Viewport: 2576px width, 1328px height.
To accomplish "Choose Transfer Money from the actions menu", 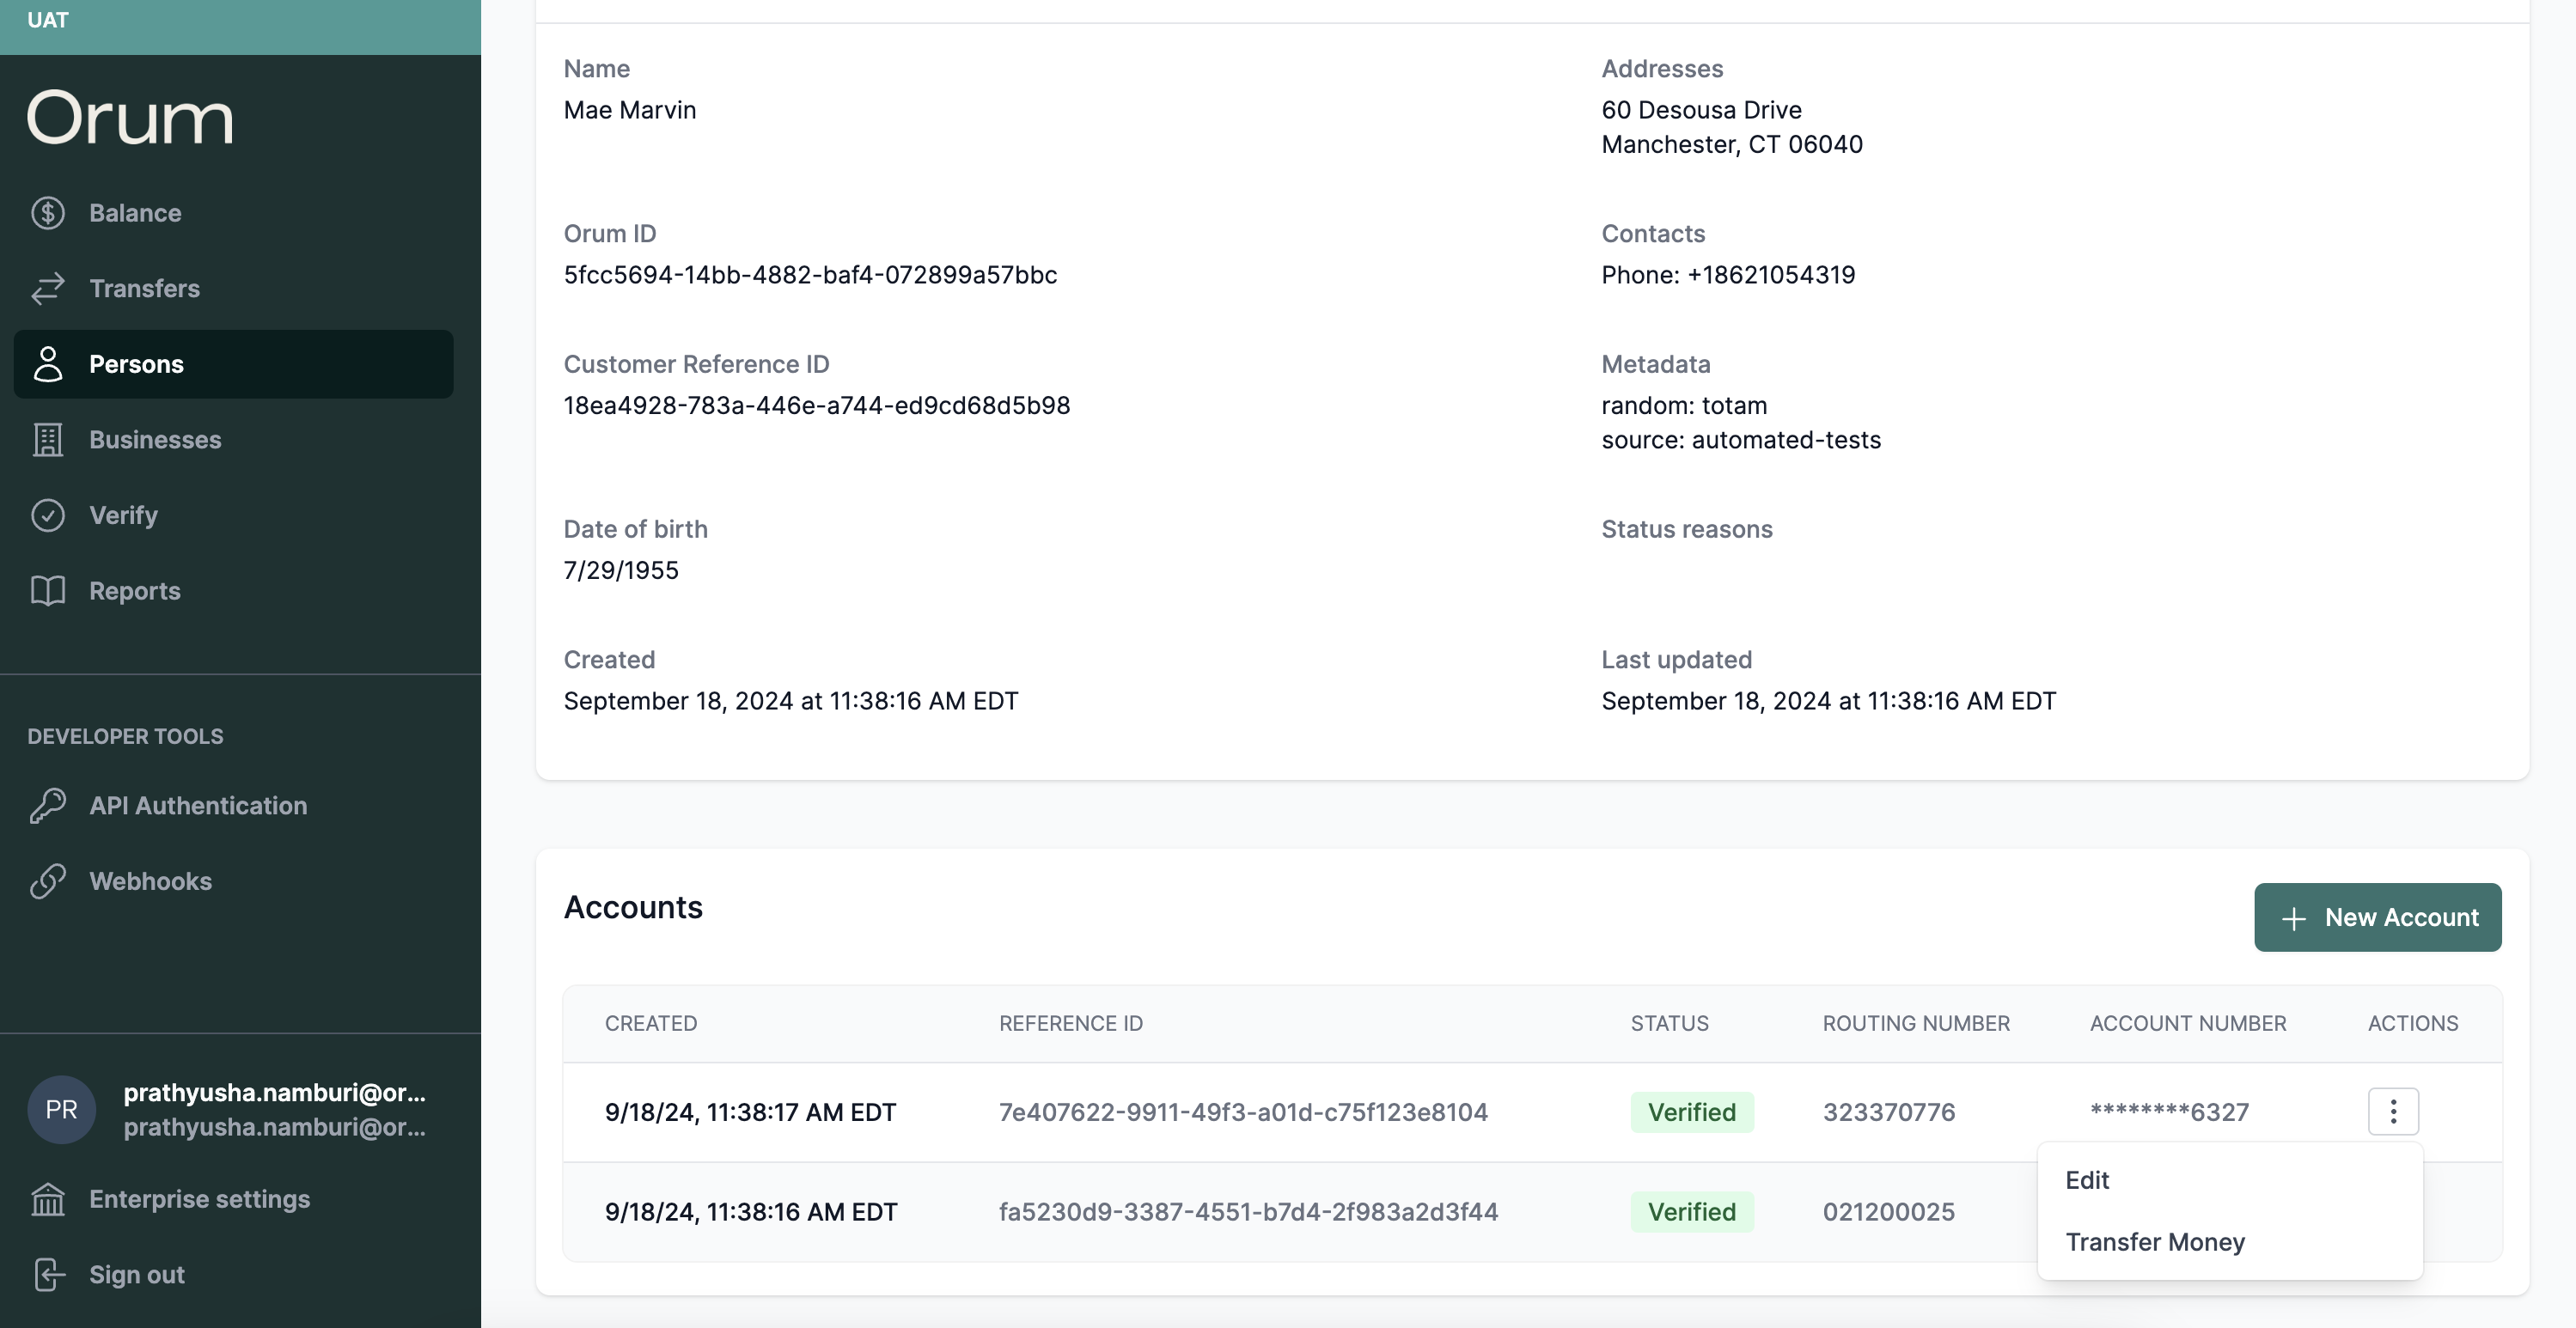I will [2155, 1242].
